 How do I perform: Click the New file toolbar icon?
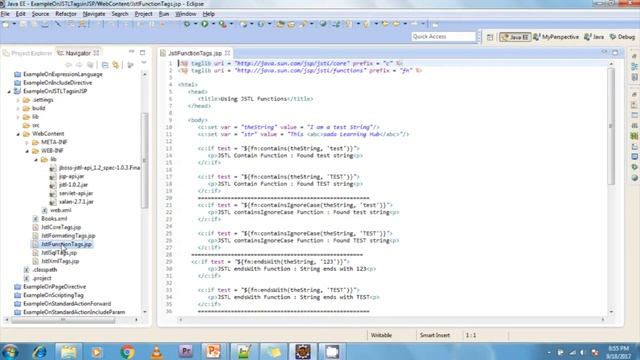coord(6,24)
